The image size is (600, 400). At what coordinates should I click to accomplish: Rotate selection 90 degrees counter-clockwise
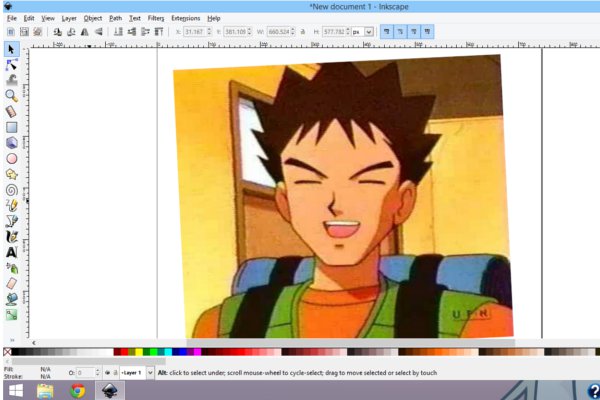[x=58, y=32]
